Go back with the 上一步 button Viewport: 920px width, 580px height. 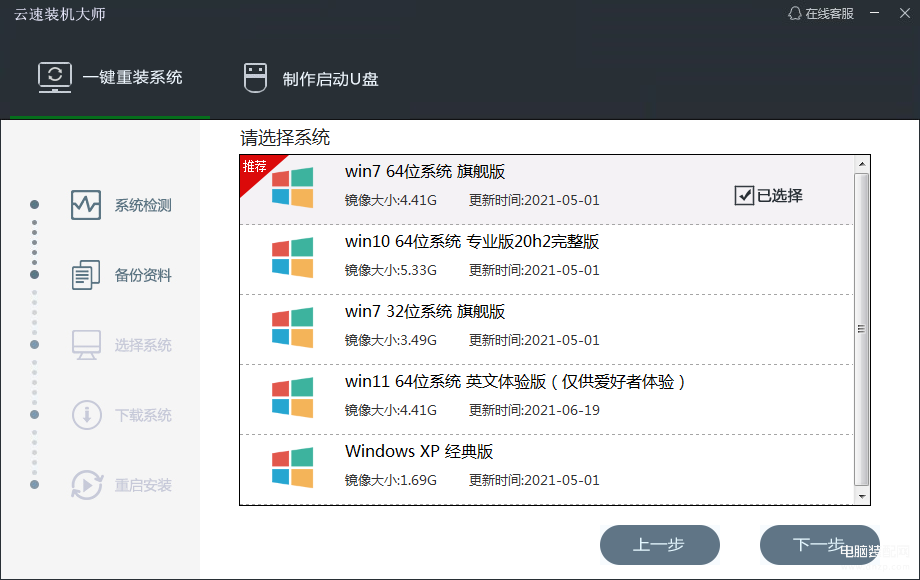click(x=659, y=545)
